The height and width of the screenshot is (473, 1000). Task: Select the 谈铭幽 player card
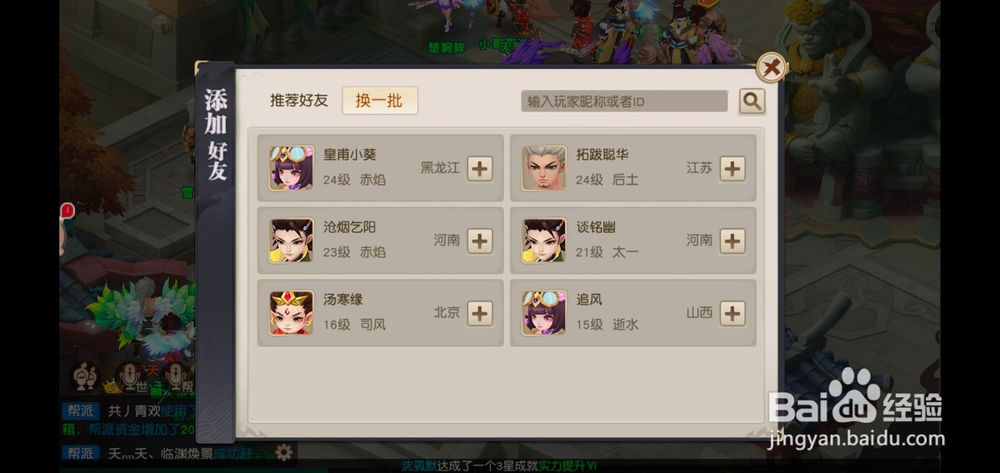[x=633, y=241]
